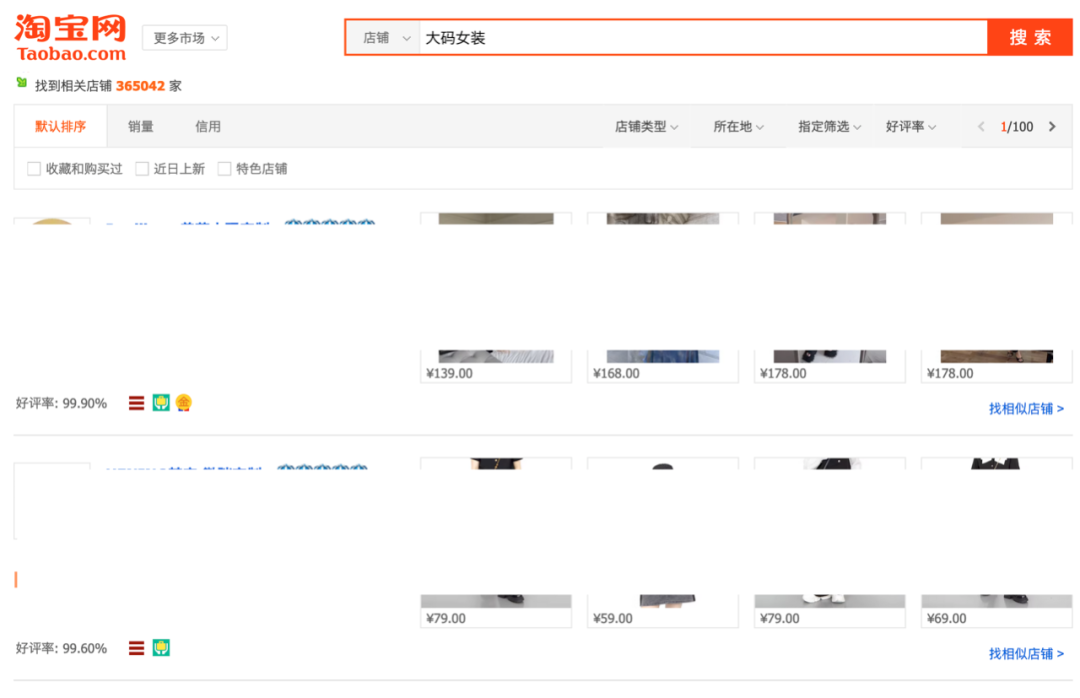Click first store's green consumer protection badge

coord(161,403)
